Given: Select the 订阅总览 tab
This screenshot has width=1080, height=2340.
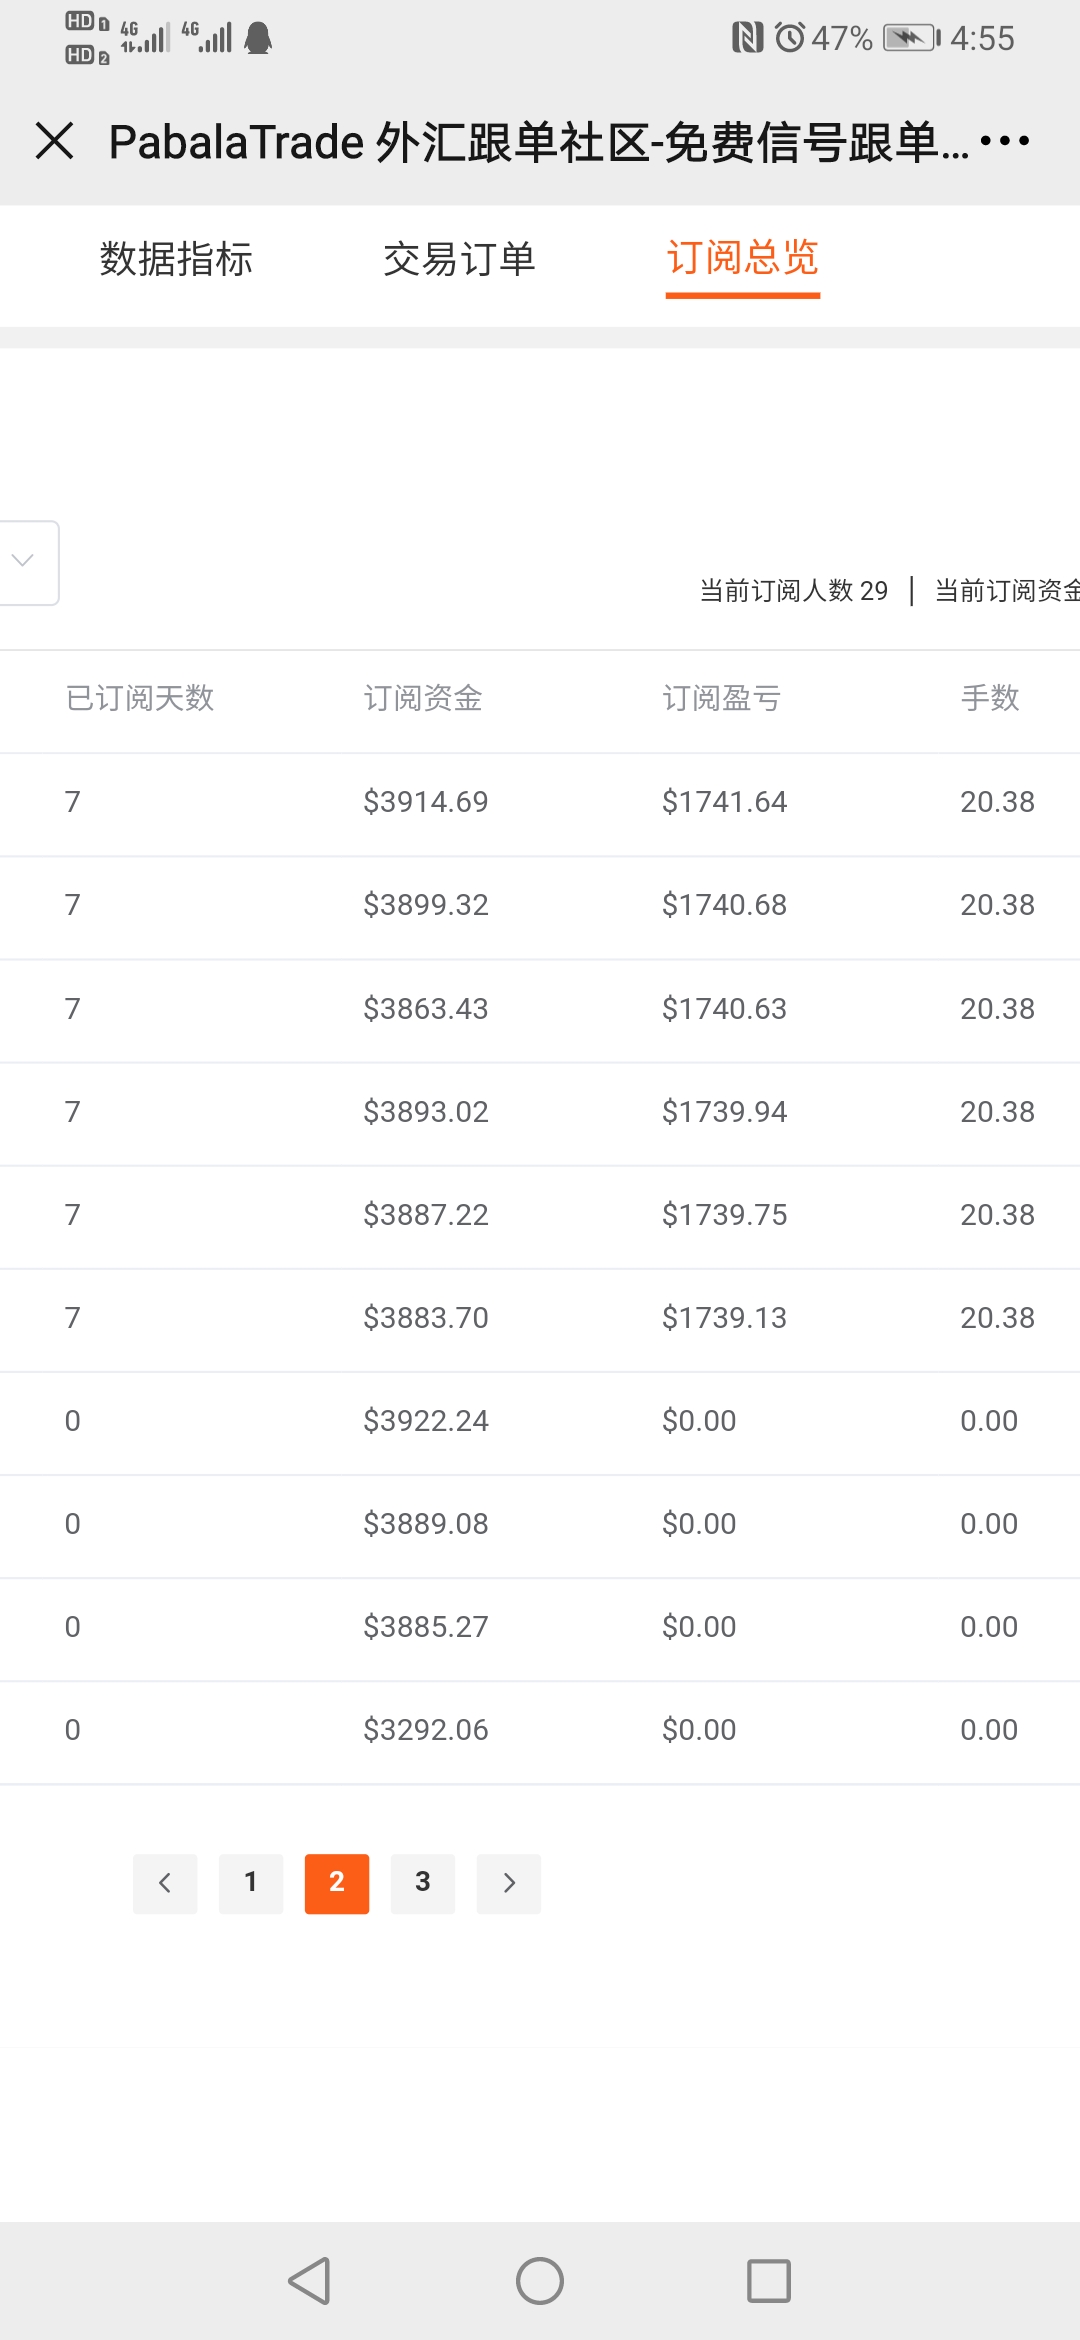Looking at the screenshot, I should pos(743,258).
